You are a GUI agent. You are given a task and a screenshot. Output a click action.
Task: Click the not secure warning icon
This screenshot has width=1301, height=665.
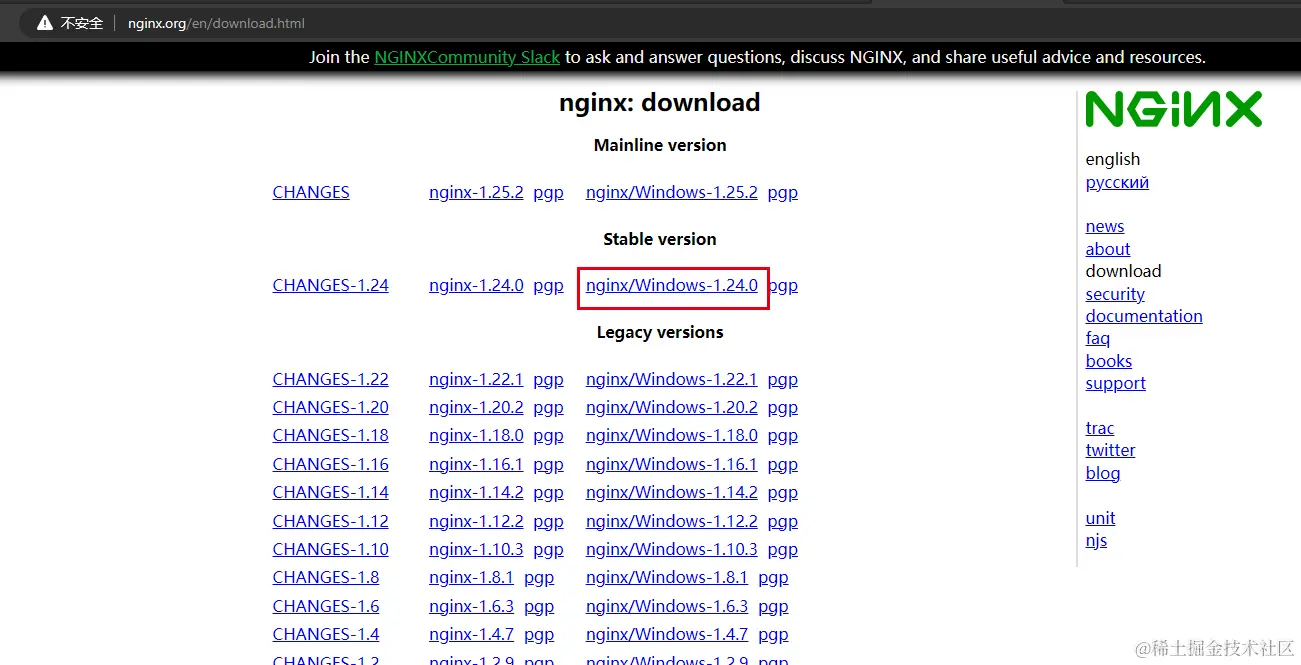[45, 22]
